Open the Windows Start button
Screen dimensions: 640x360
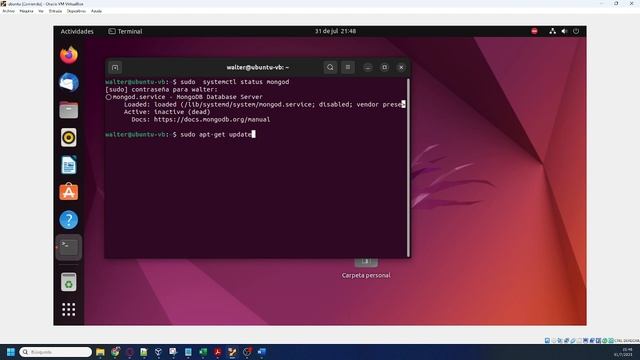coord(11,352)
